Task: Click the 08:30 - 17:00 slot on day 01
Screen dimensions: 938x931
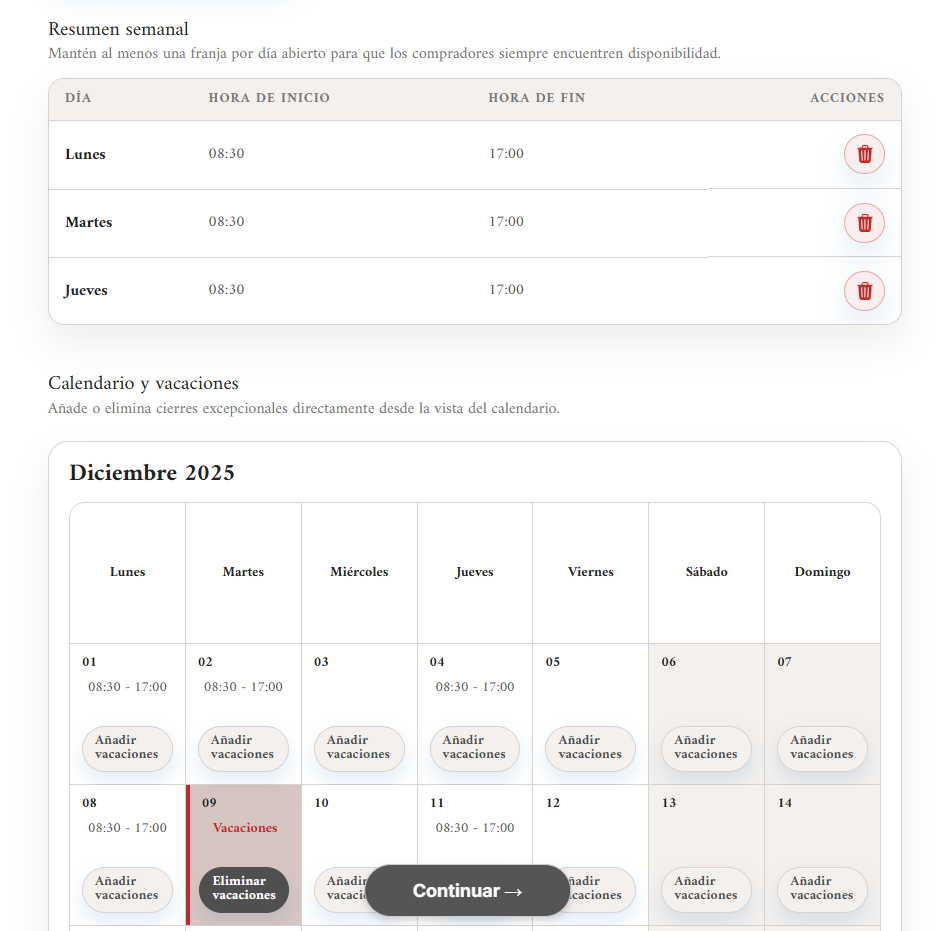Action: point(127,687)
